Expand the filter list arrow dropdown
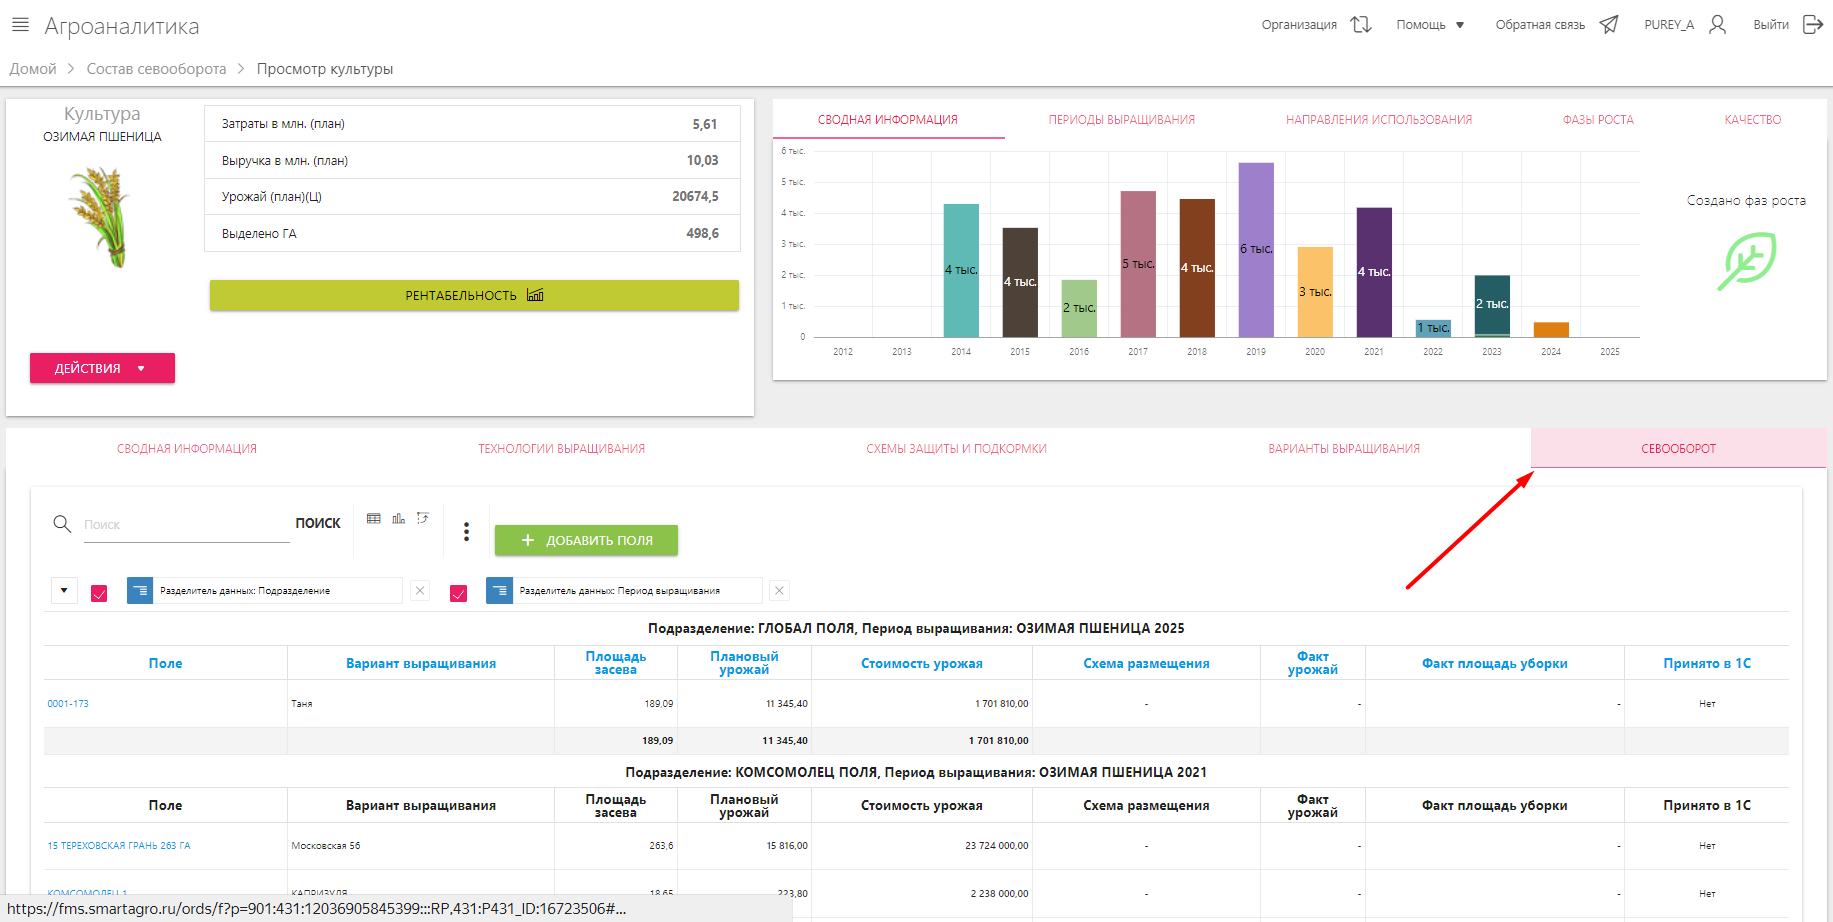This screenshot has height=922, width=1833. (64, 591)
